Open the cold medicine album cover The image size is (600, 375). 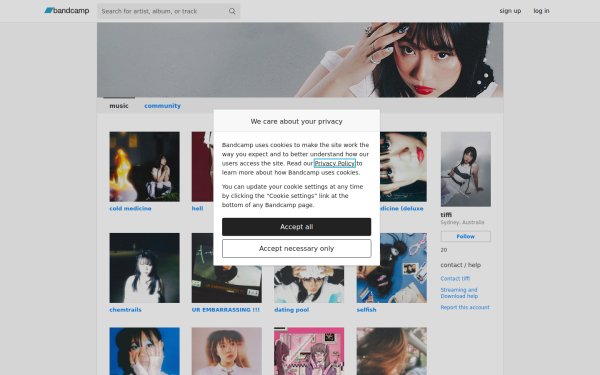[x=144, y=167]
